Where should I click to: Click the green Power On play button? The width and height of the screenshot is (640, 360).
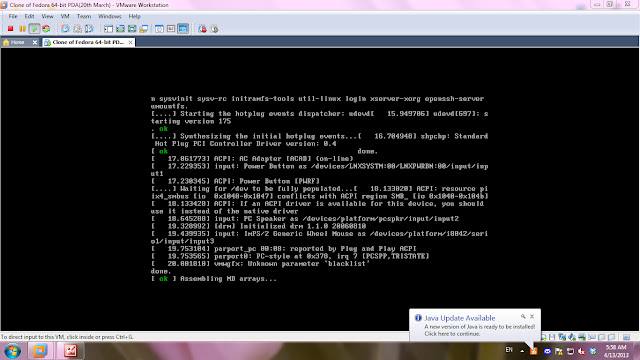click(x=34, y=29)
